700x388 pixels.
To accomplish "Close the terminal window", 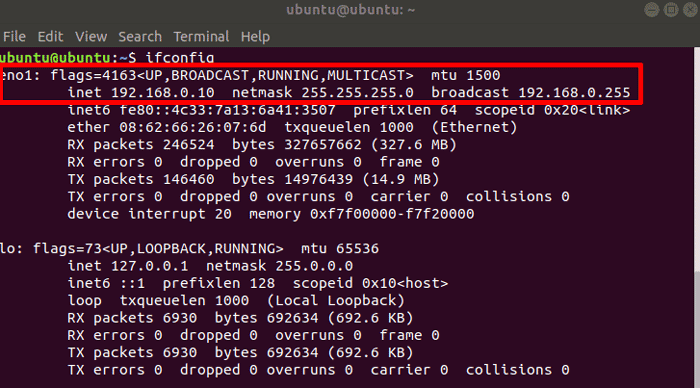I will 690,10.
